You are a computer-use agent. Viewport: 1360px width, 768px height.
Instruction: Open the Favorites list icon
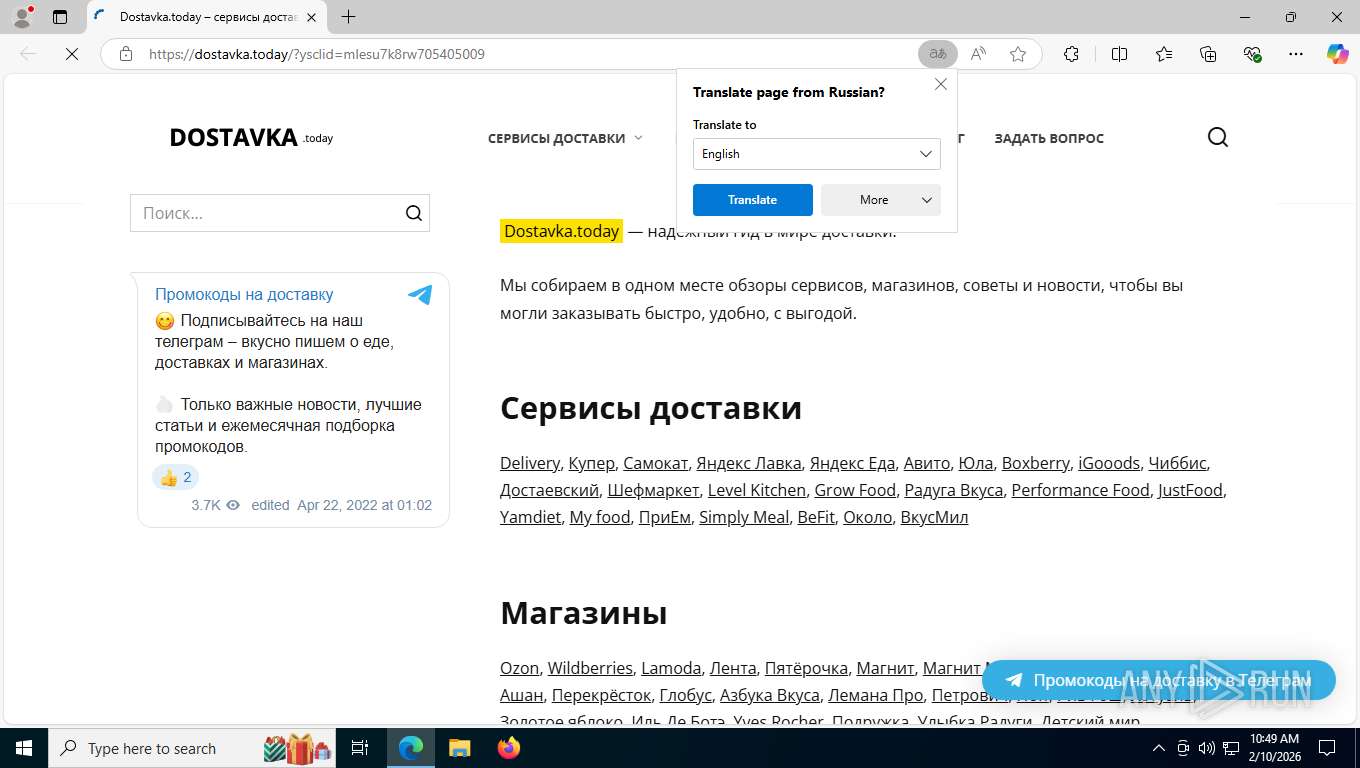tap(1164, 54)
